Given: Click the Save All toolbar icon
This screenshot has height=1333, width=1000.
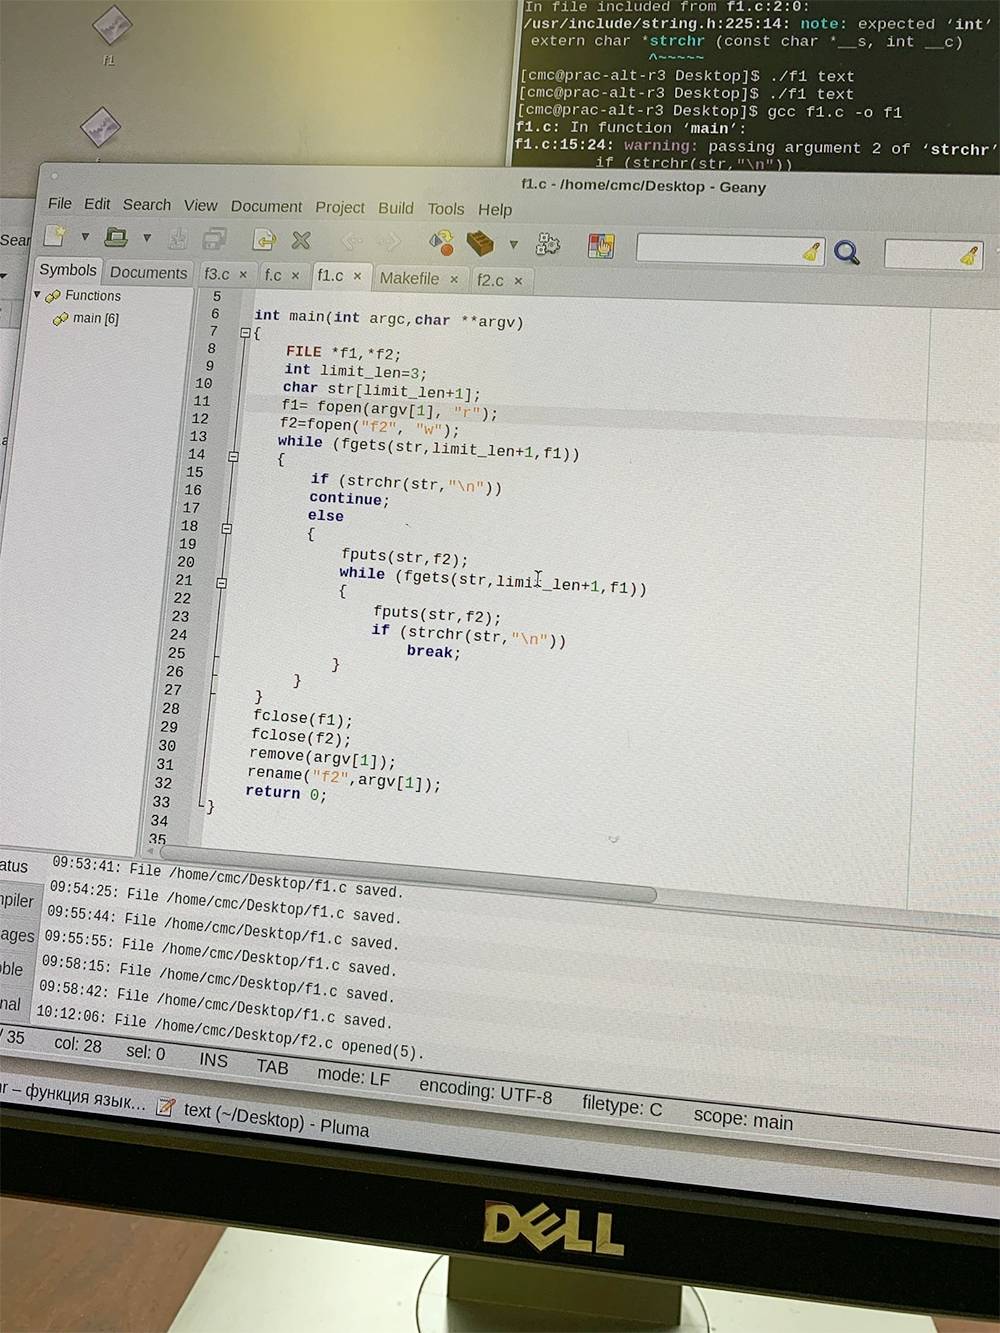Looking at the screenshot, I should 214,239.
